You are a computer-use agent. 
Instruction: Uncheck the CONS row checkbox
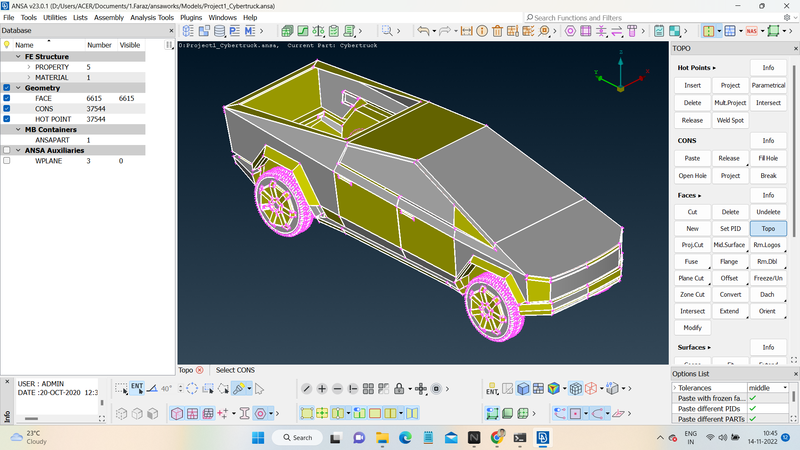[x=7, y=109]
